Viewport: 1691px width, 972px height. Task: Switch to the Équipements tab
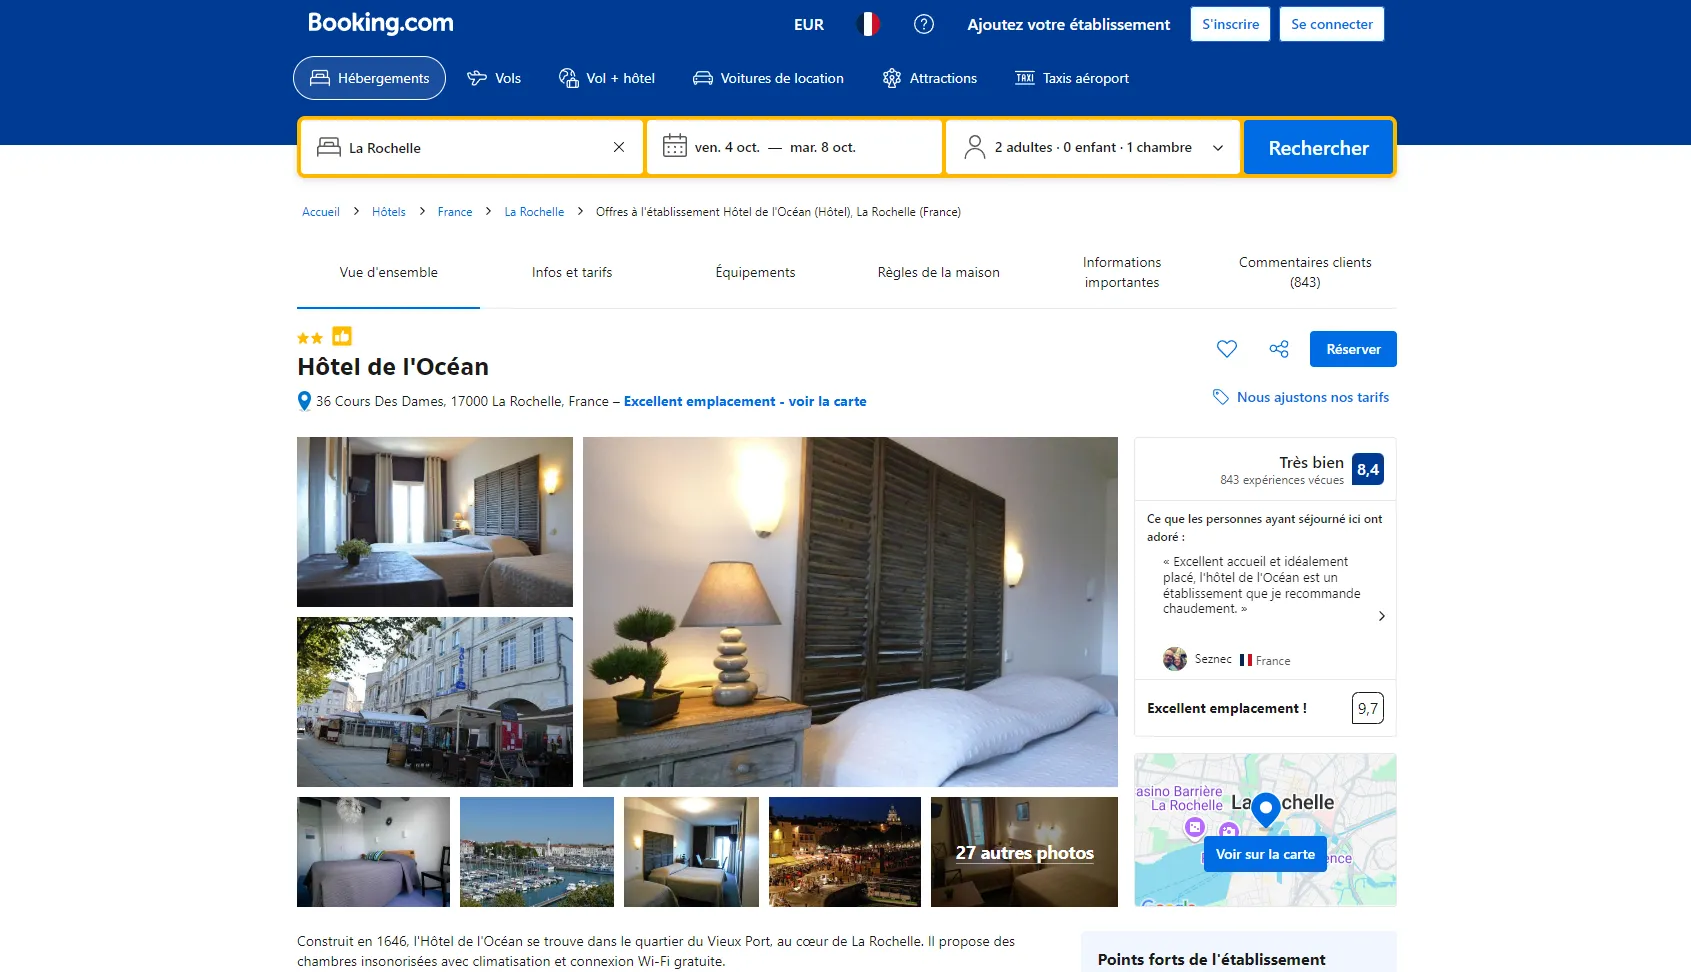(755, 272)
